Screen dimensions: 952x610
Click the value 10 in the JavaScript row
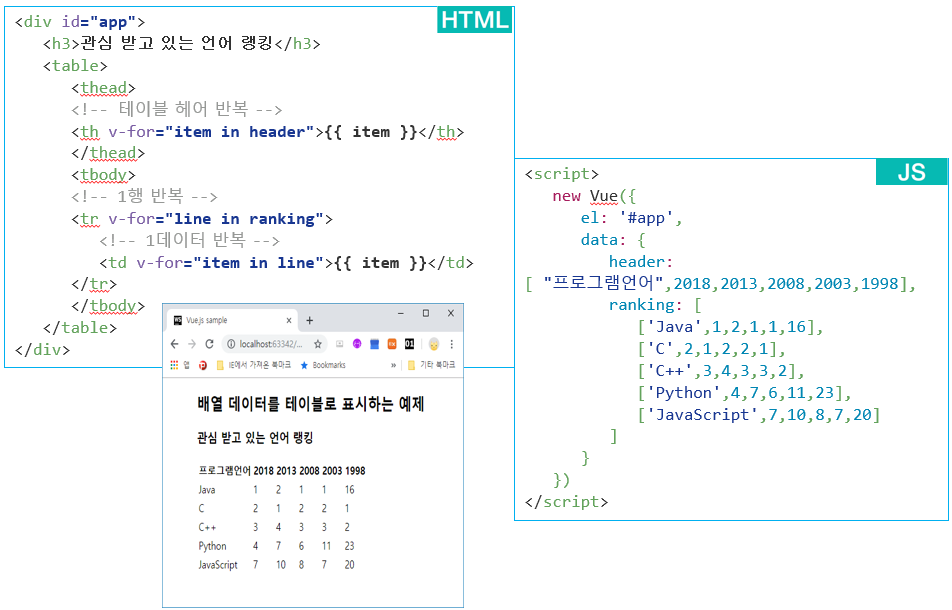[x=281, y=564]
